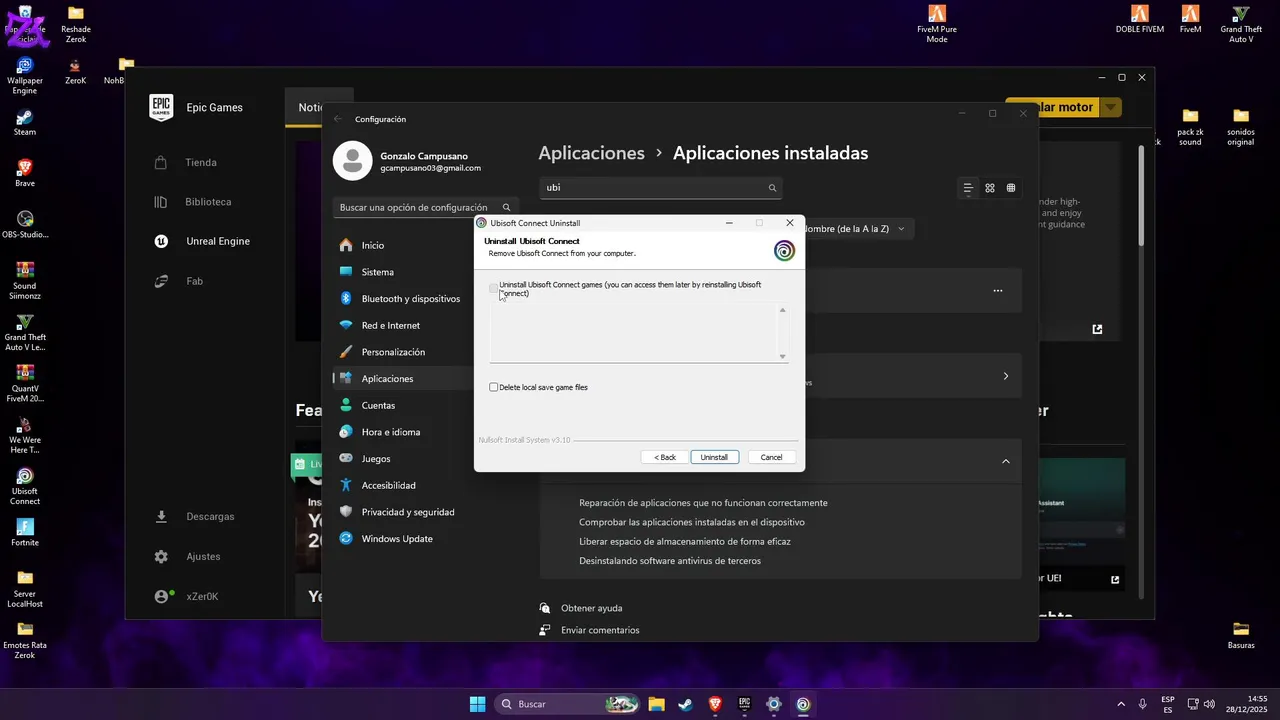Open Ajustes in Epic Games launcher
The height and width of the screenshot is (720, 1280).
pos(203,556)
